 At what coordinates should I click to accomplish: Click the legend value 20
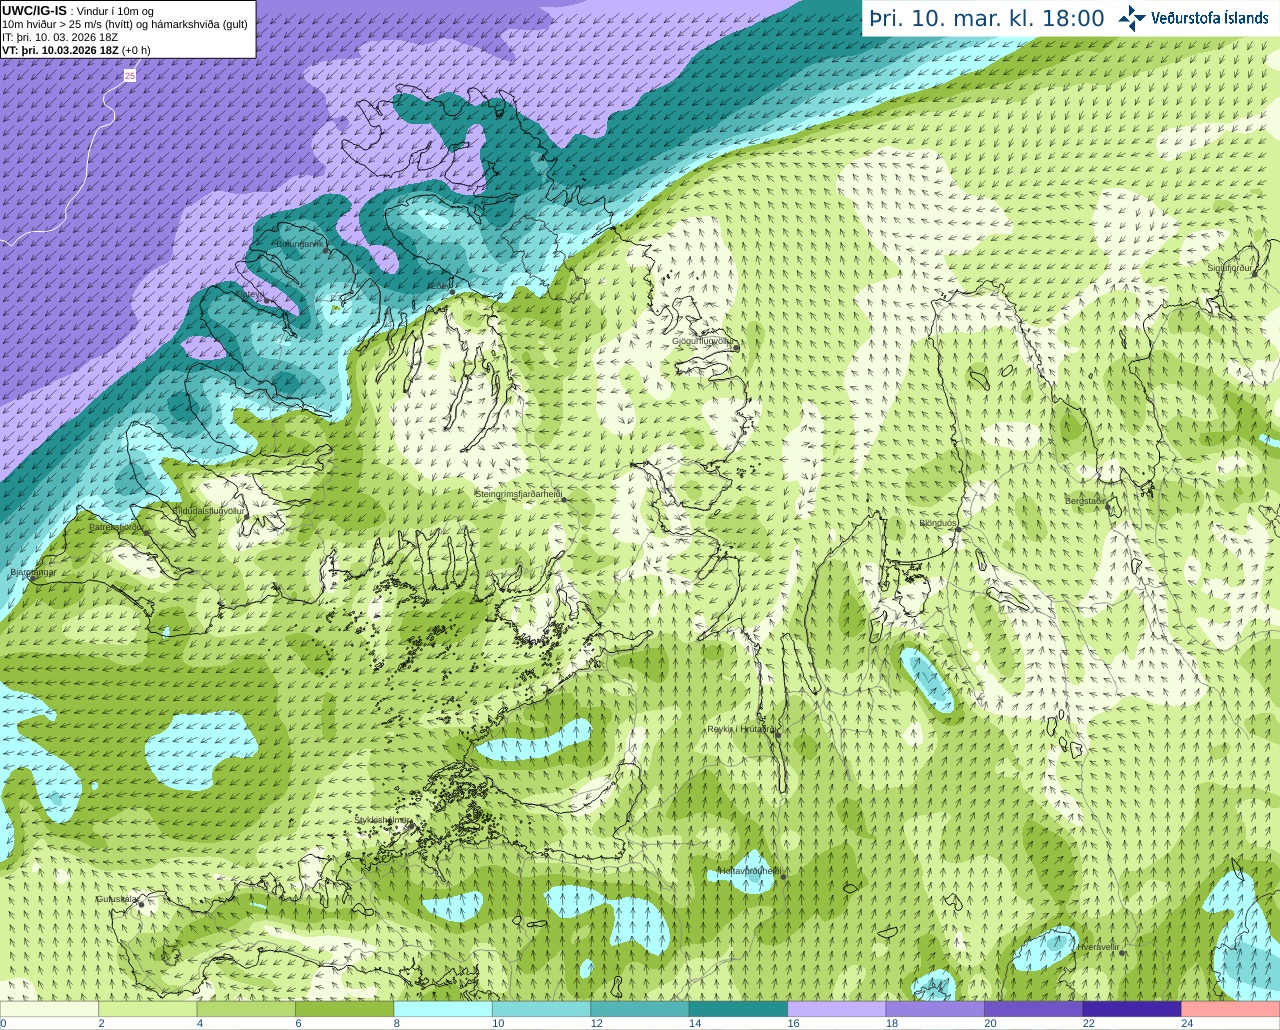coord(990,1023)
